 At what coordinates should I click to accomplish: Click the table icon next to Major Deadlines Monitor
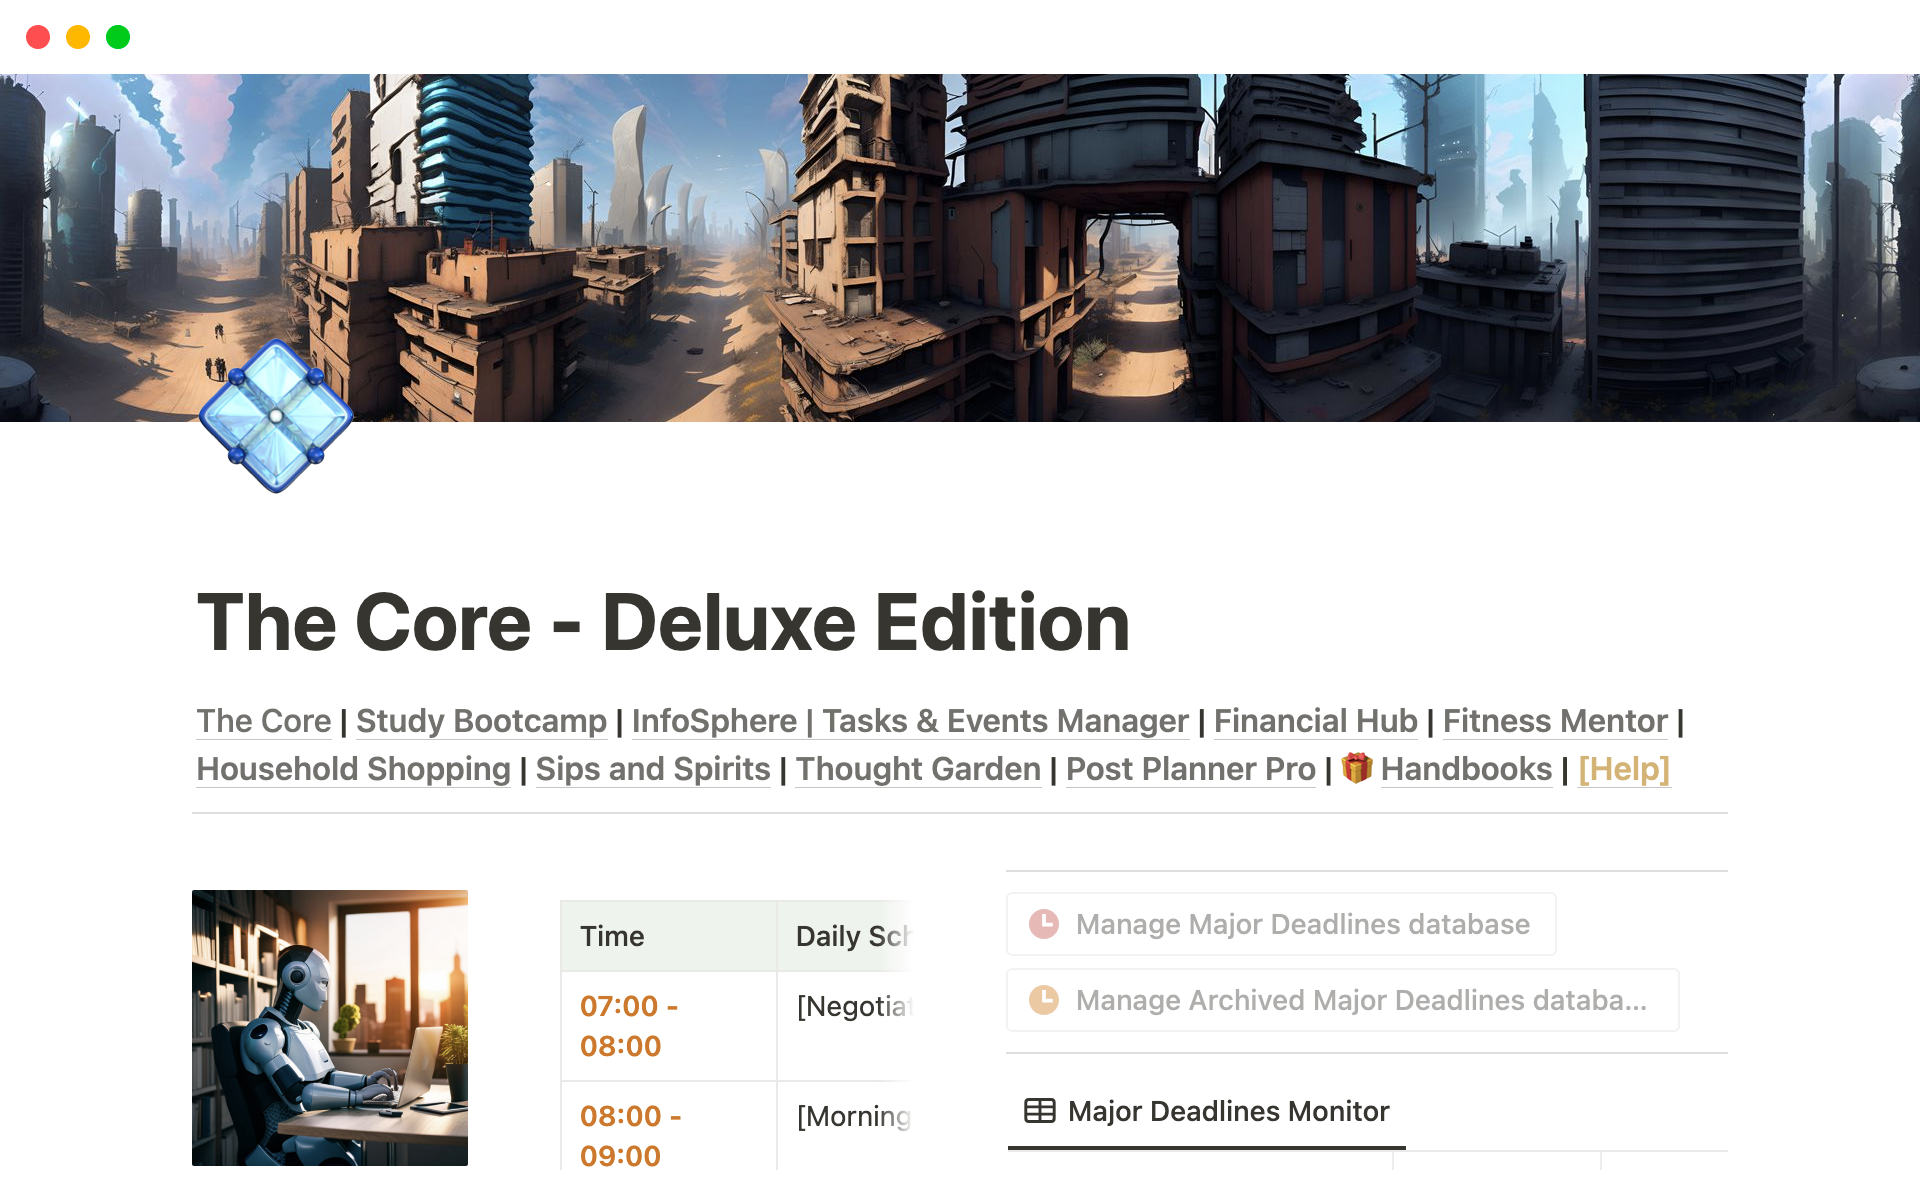coord(1039,1111)
